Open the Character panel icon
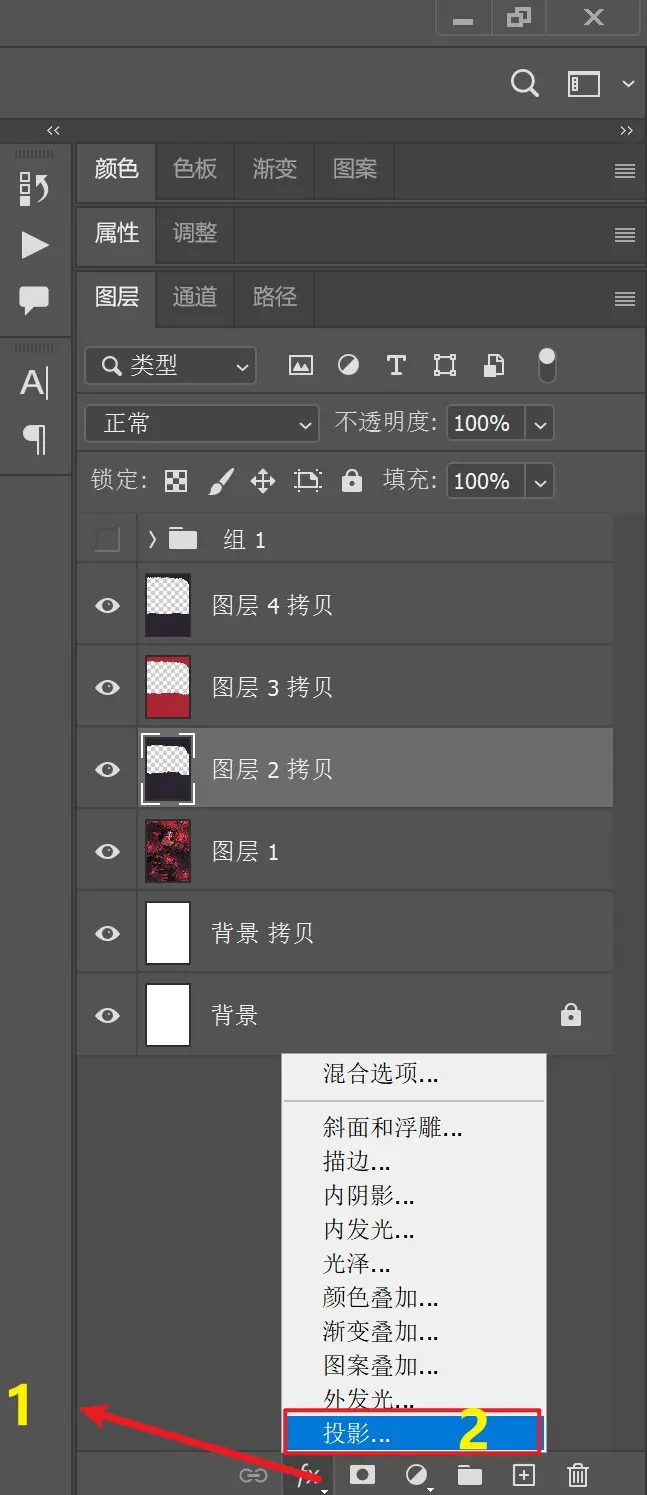Image resolution: width=647 pixels, height=1495 pixels. tap(35, 382)
